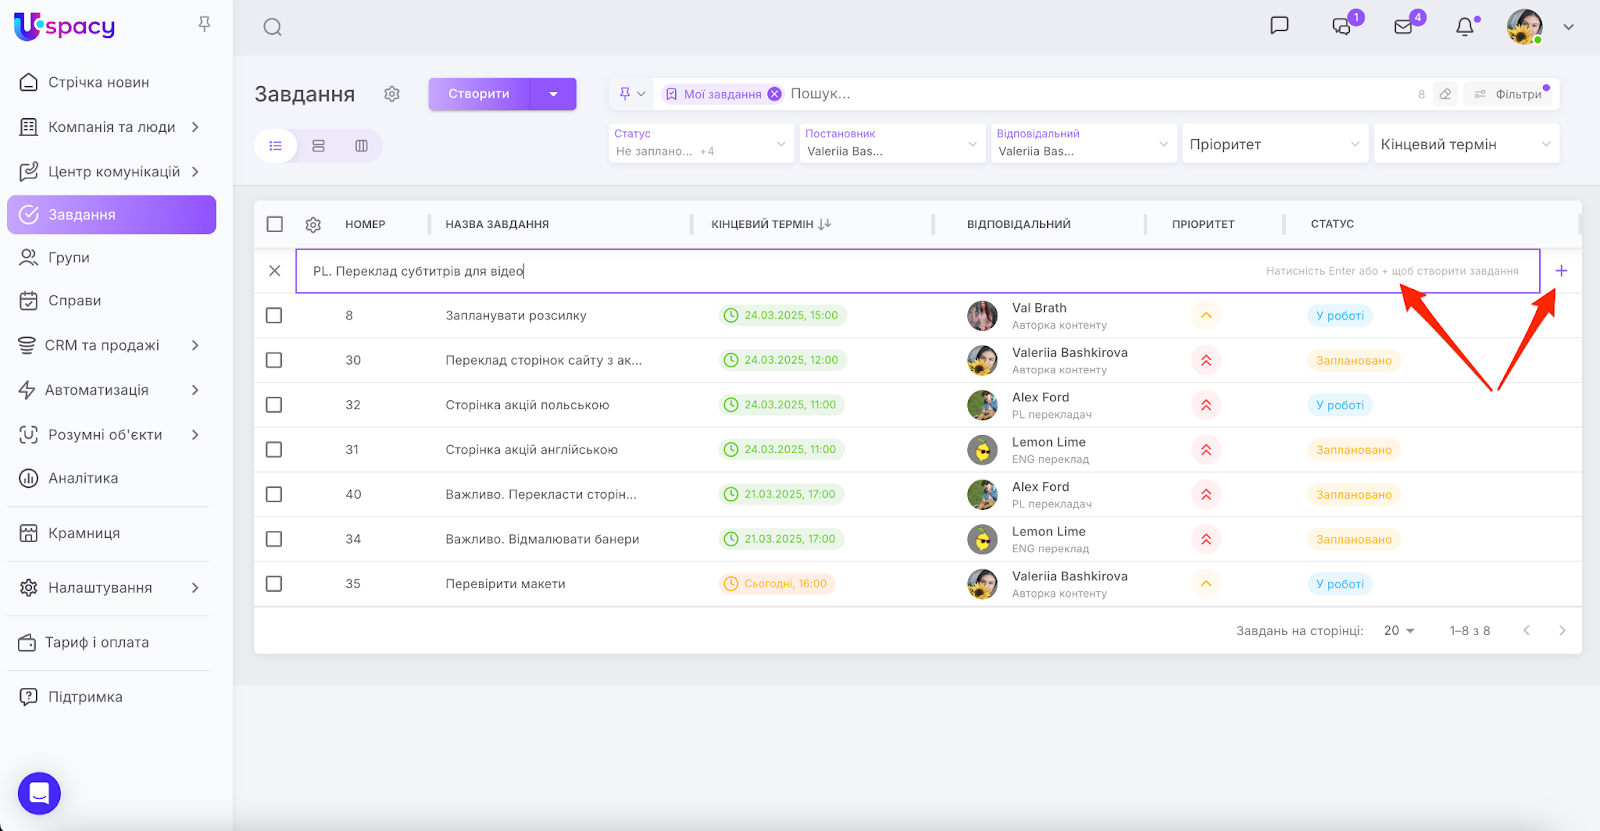Open tasks per page dropdown showing 20

(x=1399, y=631)
